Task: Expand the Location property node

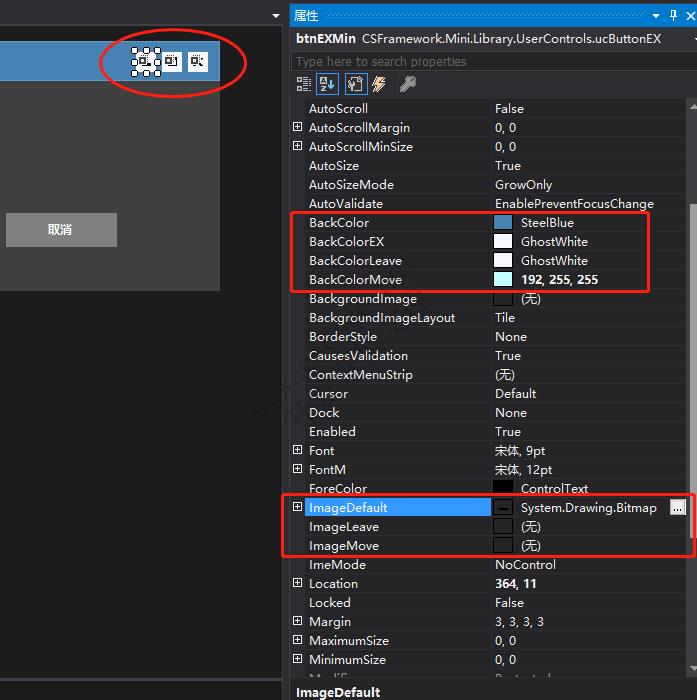Action: 297,584
